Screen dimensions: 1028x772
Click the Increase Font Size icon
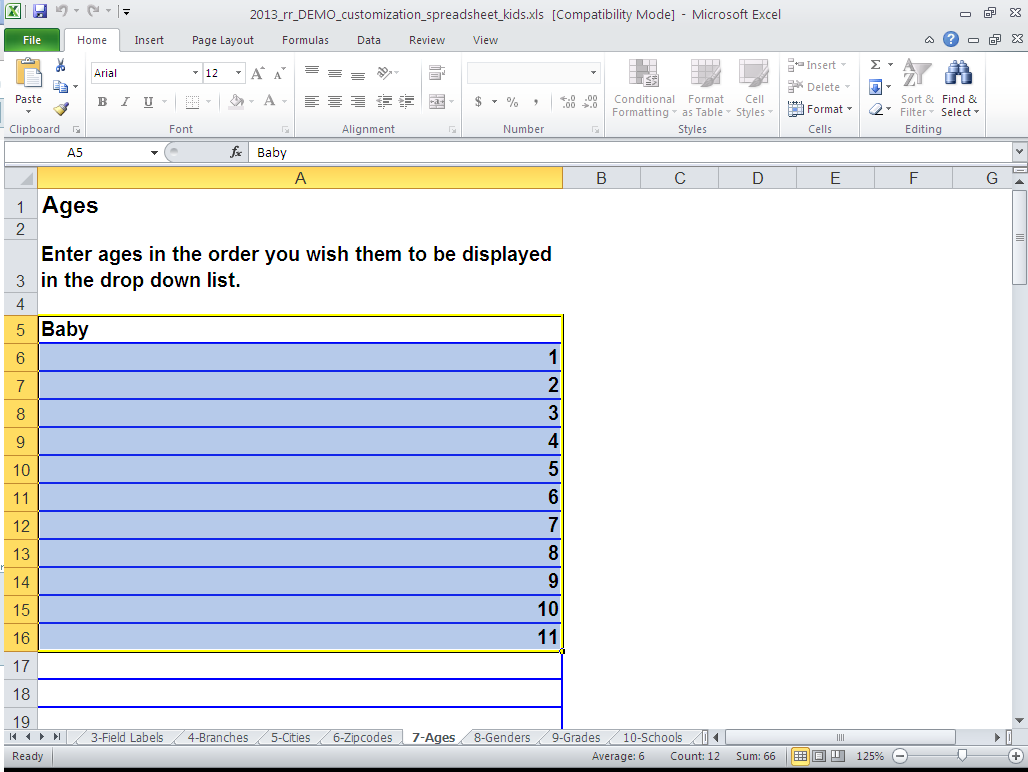(x=257, y=73)
